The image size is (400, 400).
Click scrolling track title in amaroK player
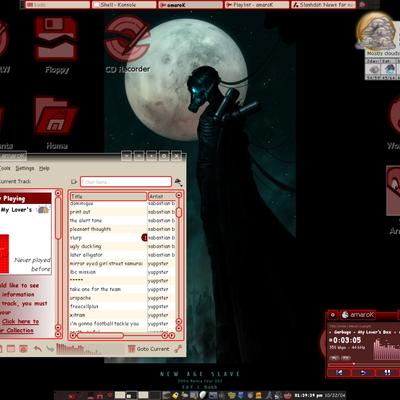(x=363, y=332)
